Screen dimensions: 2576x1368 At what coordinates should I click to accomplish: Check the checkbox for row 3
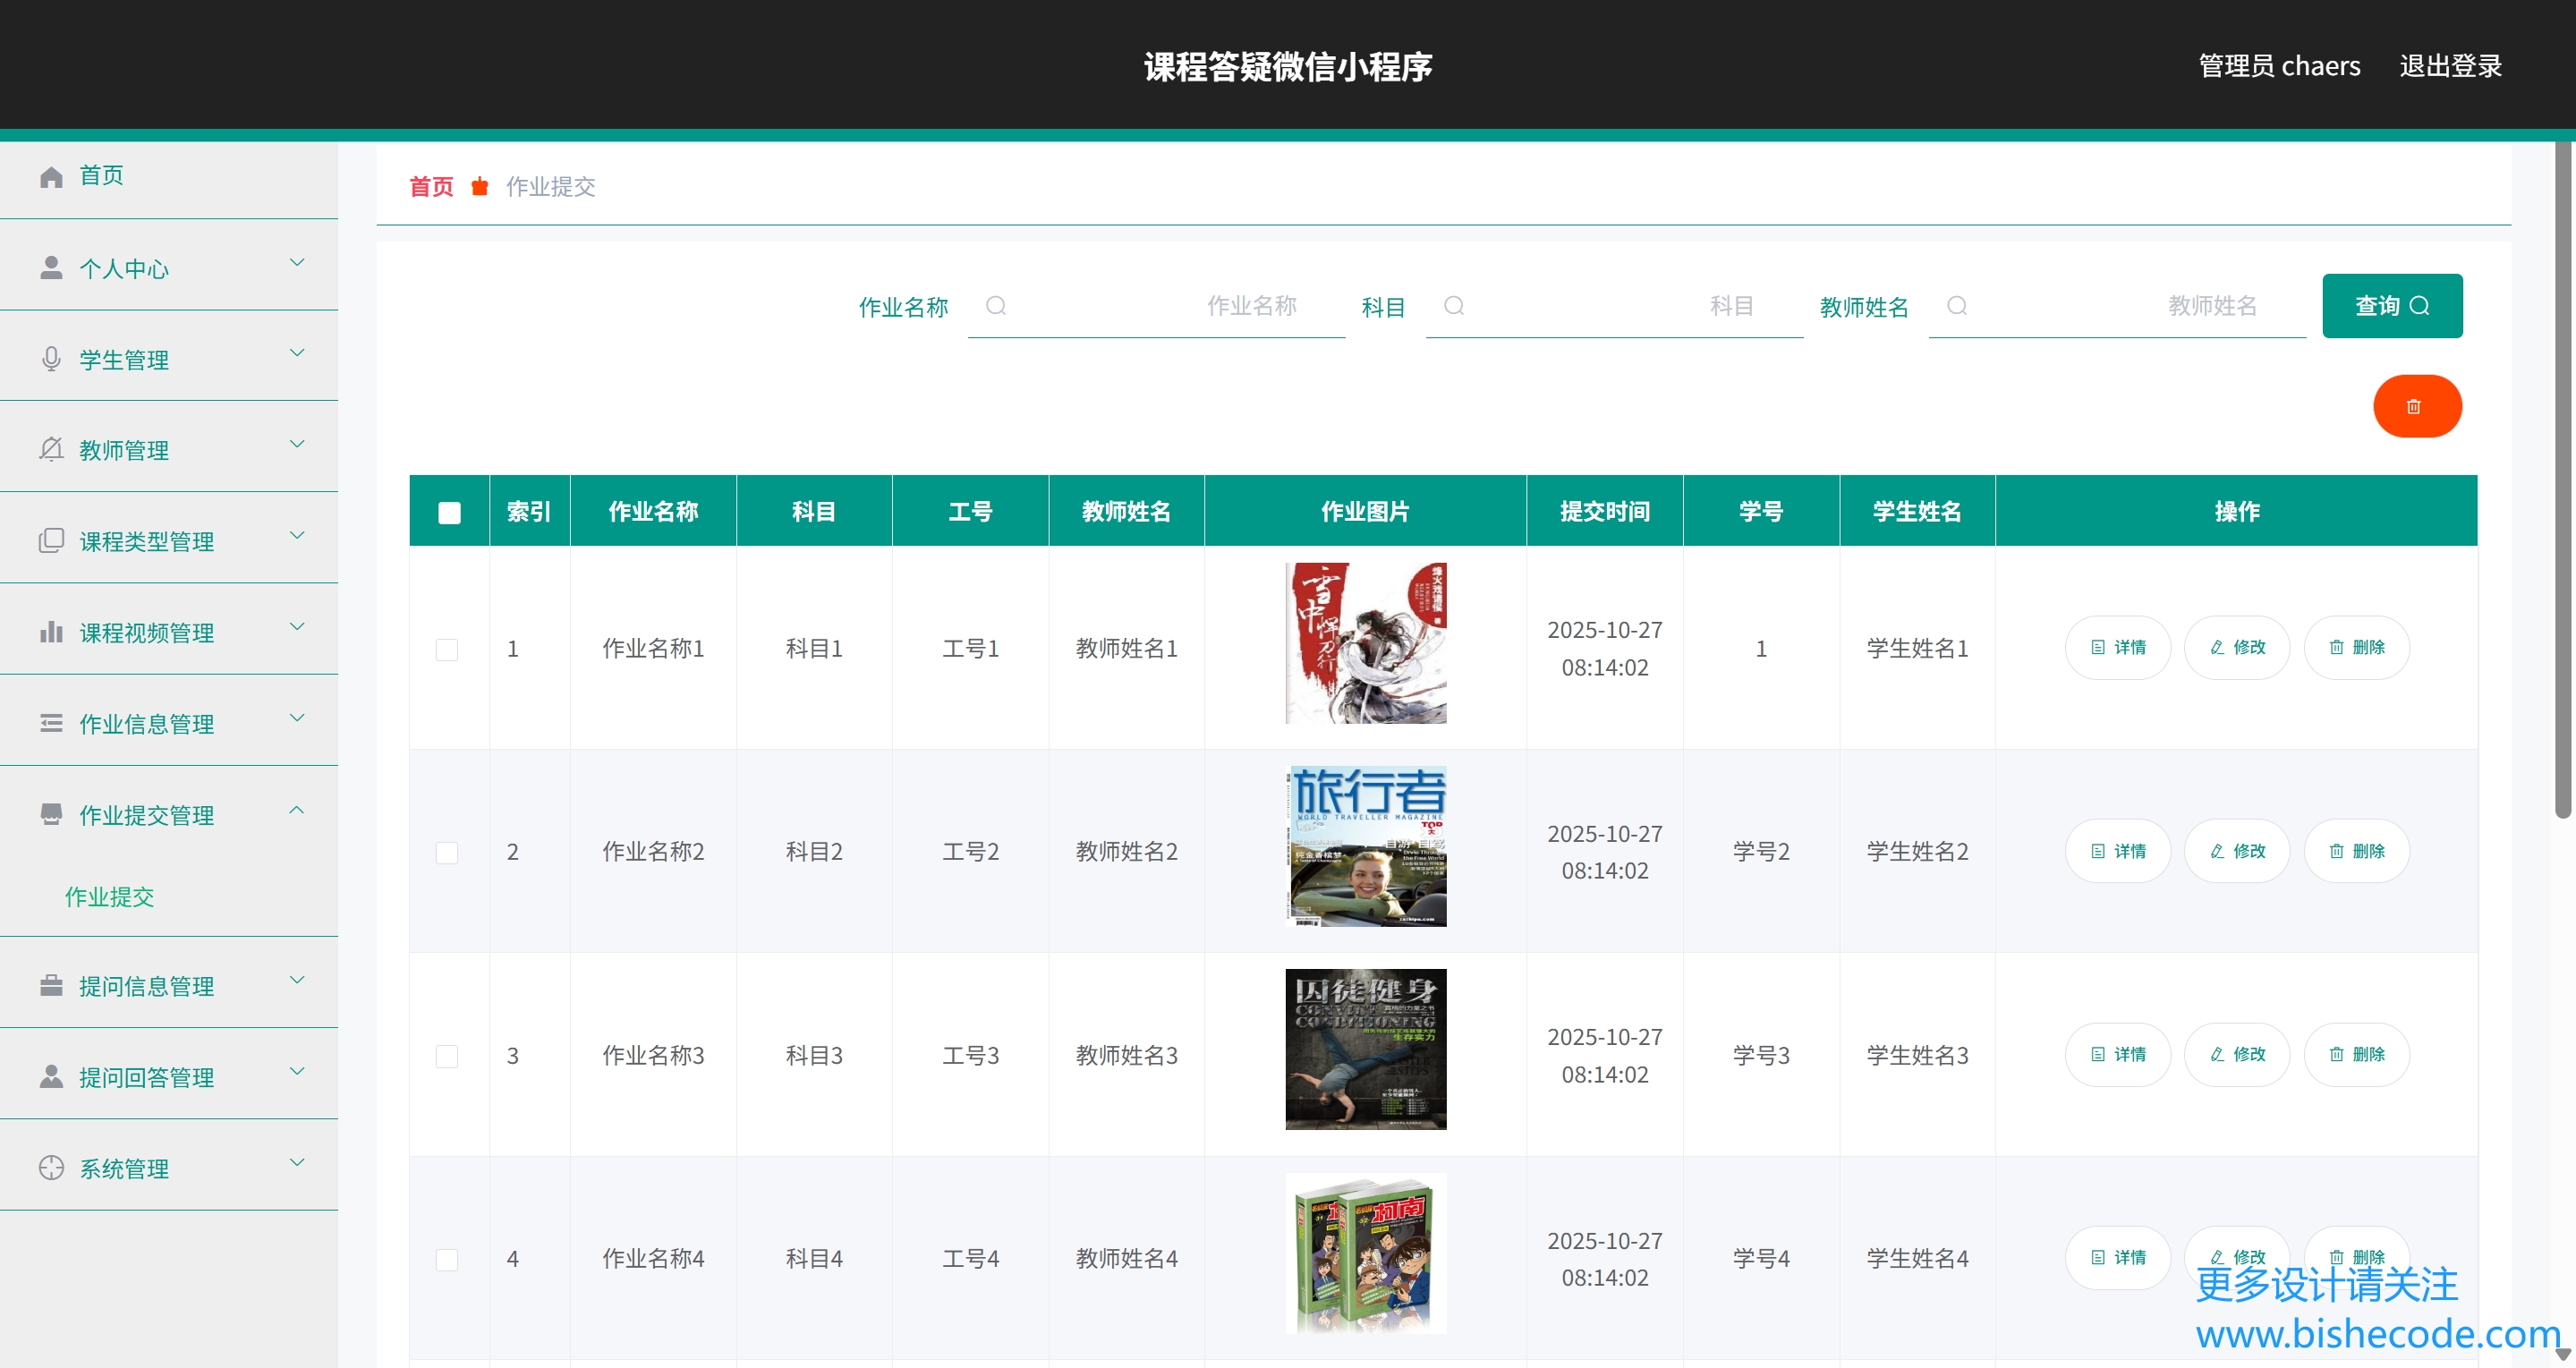pos(447,1056)
